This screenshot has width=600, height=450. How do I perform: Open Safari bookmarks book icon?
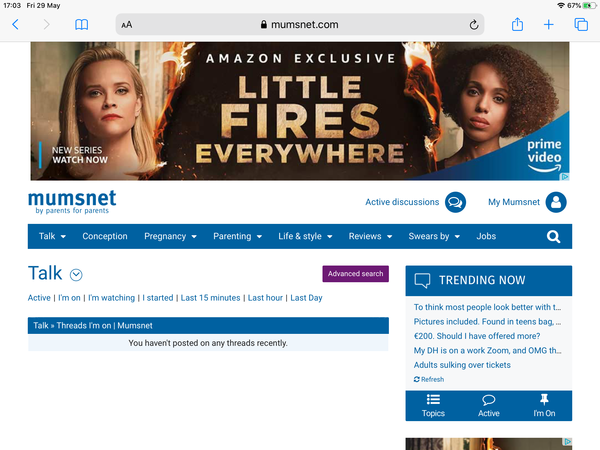coord(81,24)
